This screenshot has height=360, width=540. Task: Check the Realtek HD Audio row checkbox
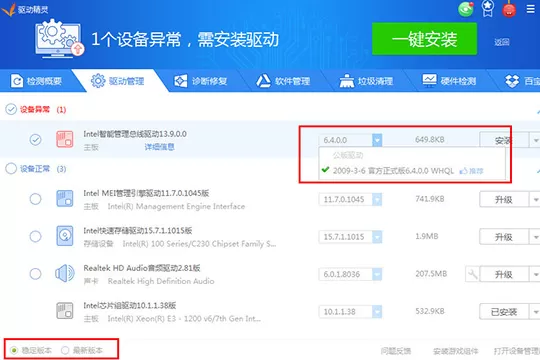[35, 274]
